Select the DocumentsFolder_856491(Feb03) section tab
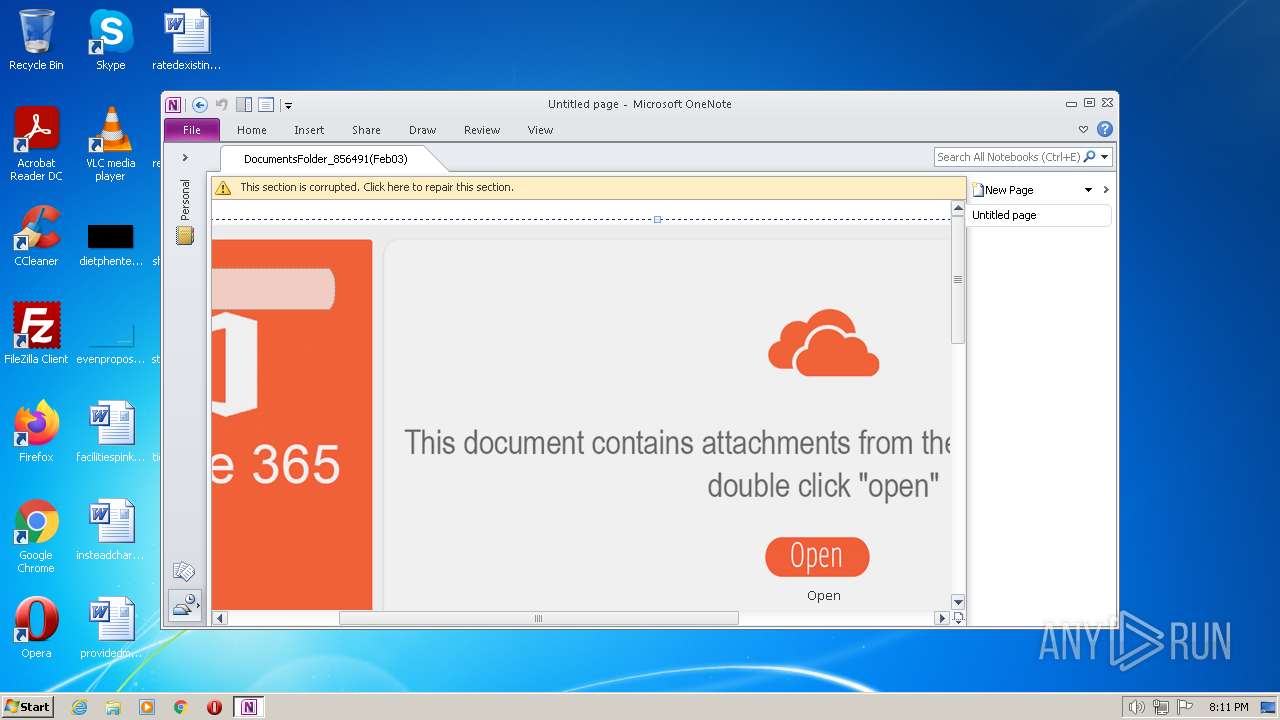 326,159
